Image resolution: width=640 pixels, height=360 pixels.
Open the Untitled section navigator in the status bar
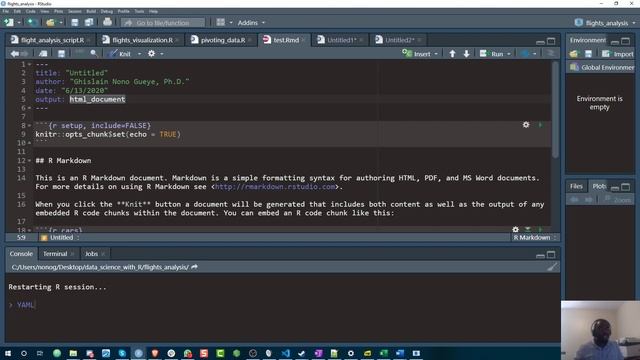click(60, 238)
